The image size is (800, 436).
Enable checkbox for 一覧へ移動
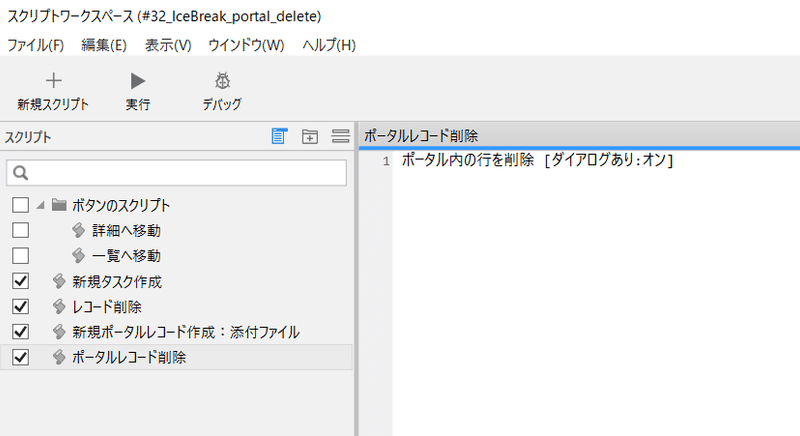tap(20, 255)
